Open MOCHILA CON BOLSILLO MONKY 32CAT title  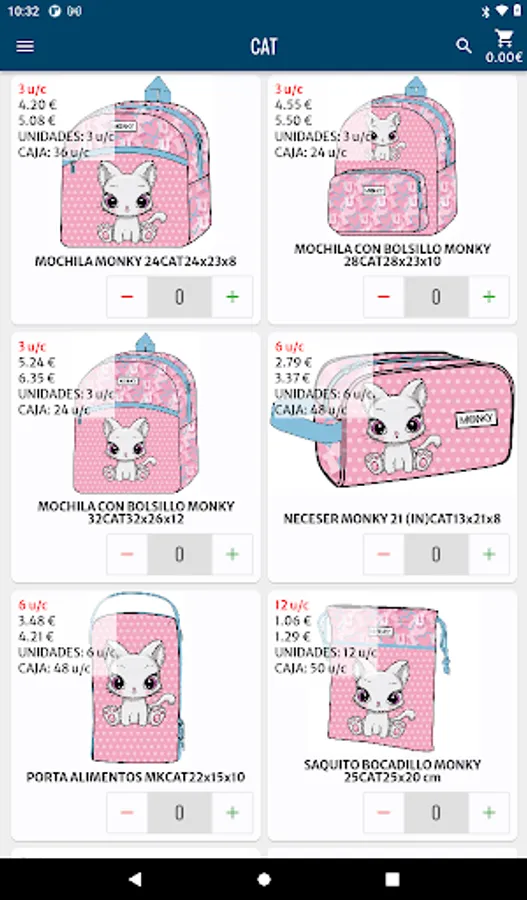pyautogui.click(x=136, y=513)
